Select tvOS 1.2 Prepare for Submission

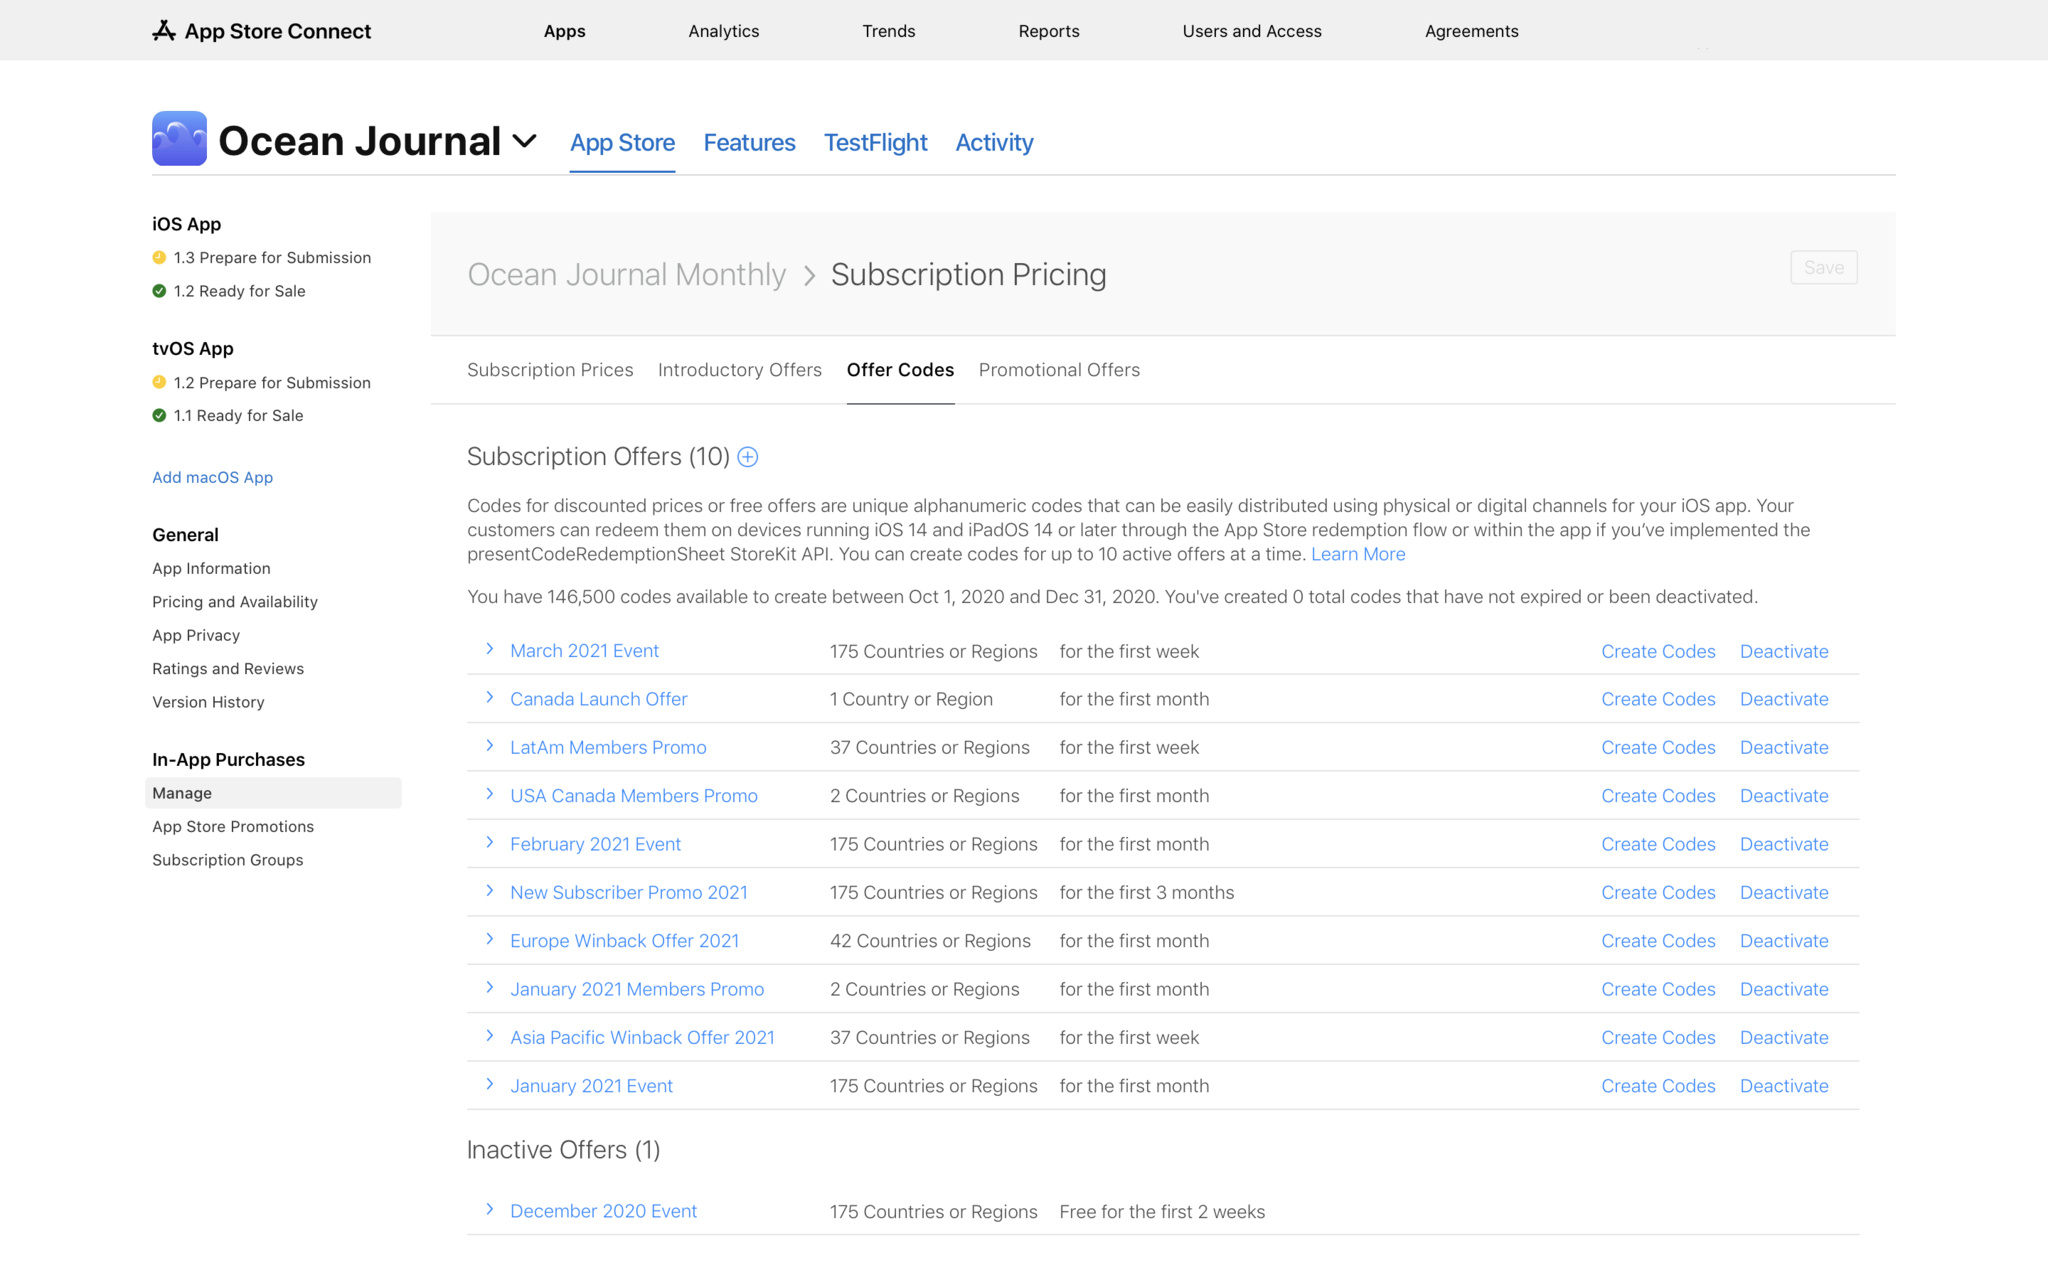(x=272, y=383)
